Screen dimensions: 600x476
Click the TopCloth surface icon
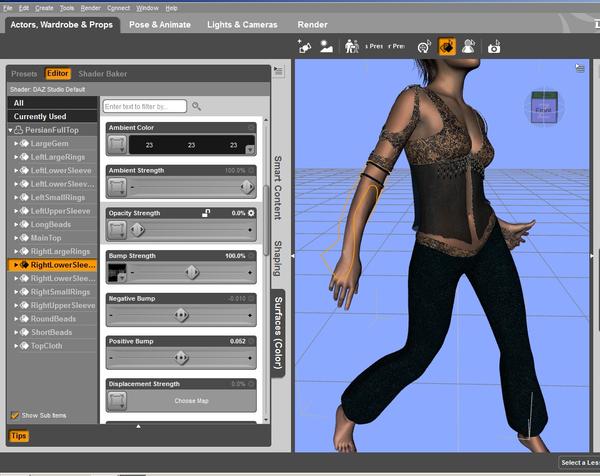(24, 346)
